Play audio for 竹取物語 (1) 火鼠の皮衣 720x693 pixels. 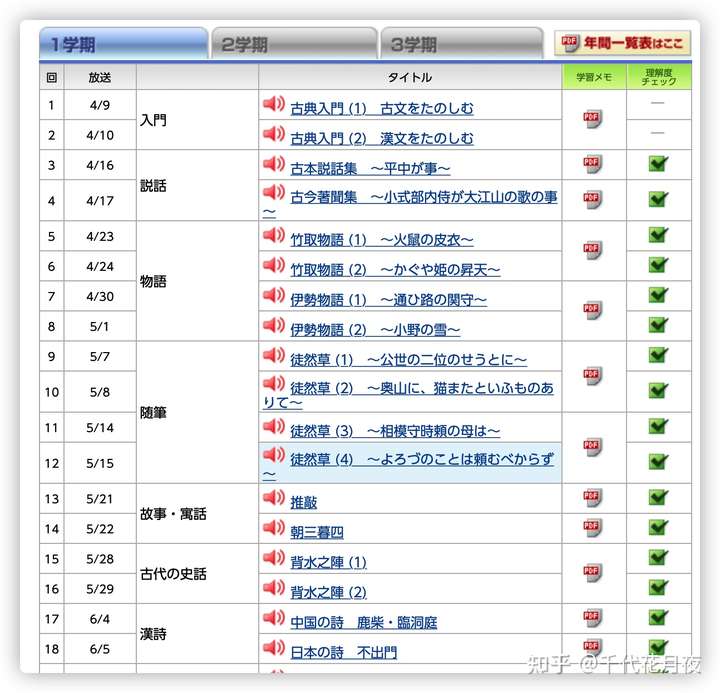[x=274, y=235]
